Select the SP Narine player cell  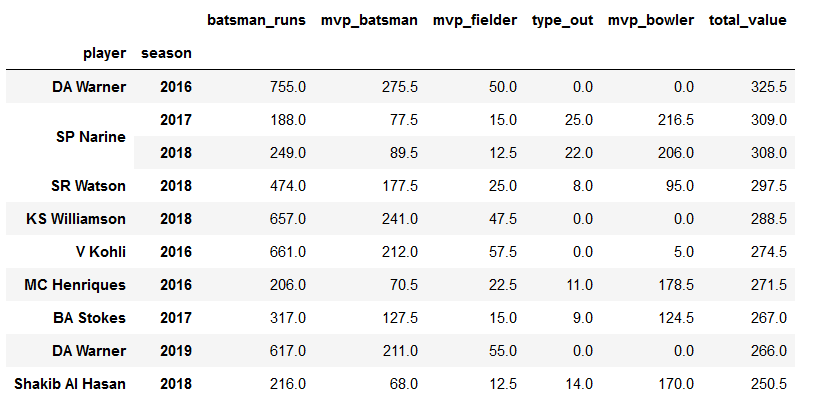91,137
